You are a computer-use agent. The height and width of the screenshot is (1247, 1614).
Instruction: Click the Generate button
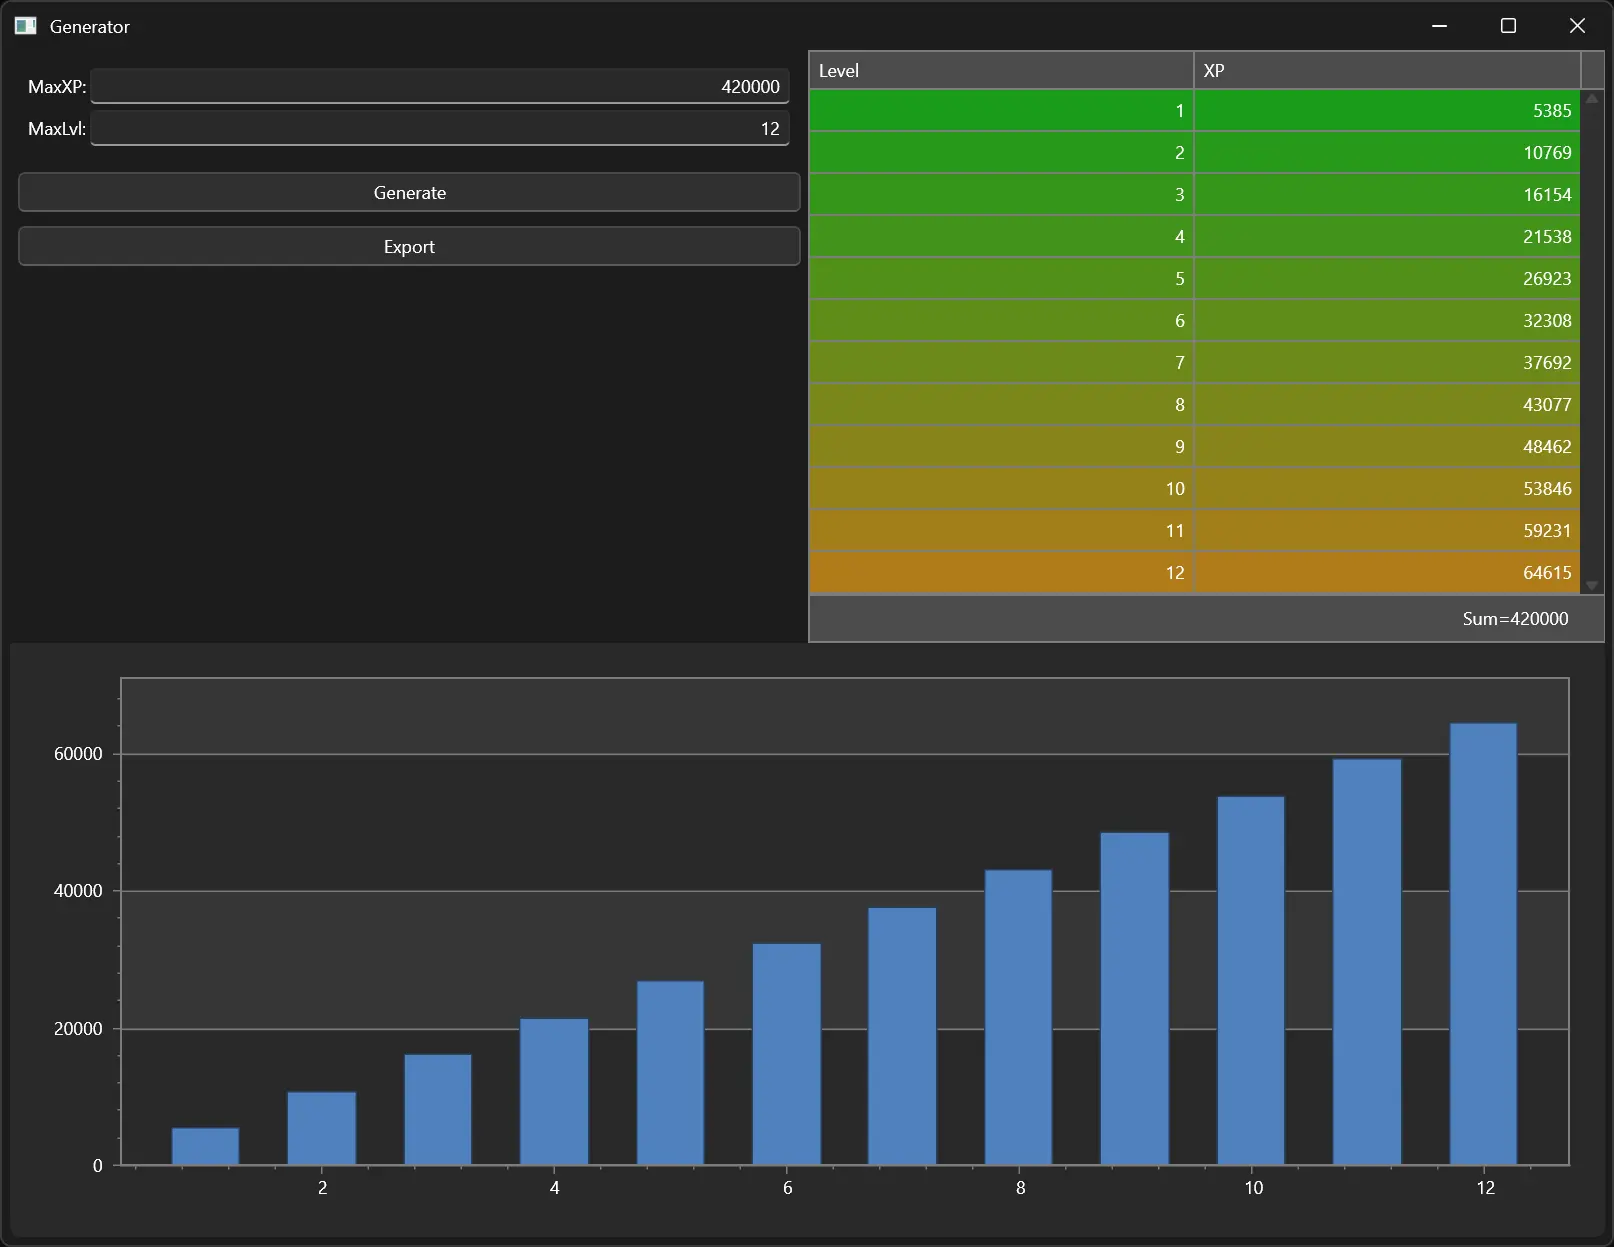coord(409,192)
